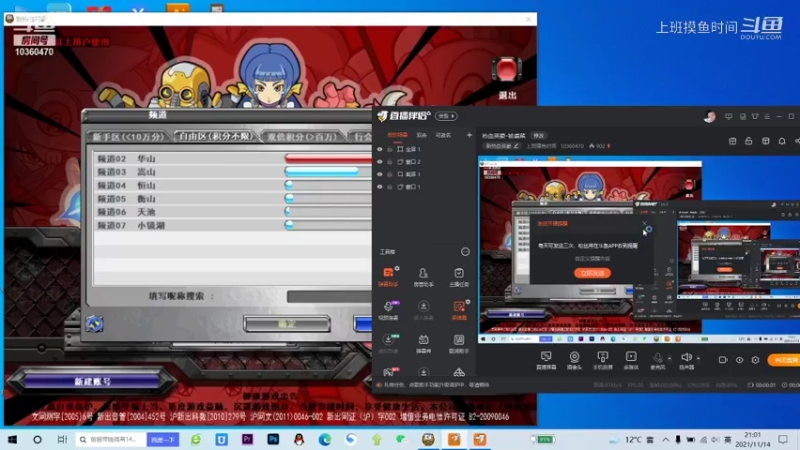The image size is (800, 450).
Task: Open the third-row rightmost toolbox tool
Action: (x=459, y=343)
